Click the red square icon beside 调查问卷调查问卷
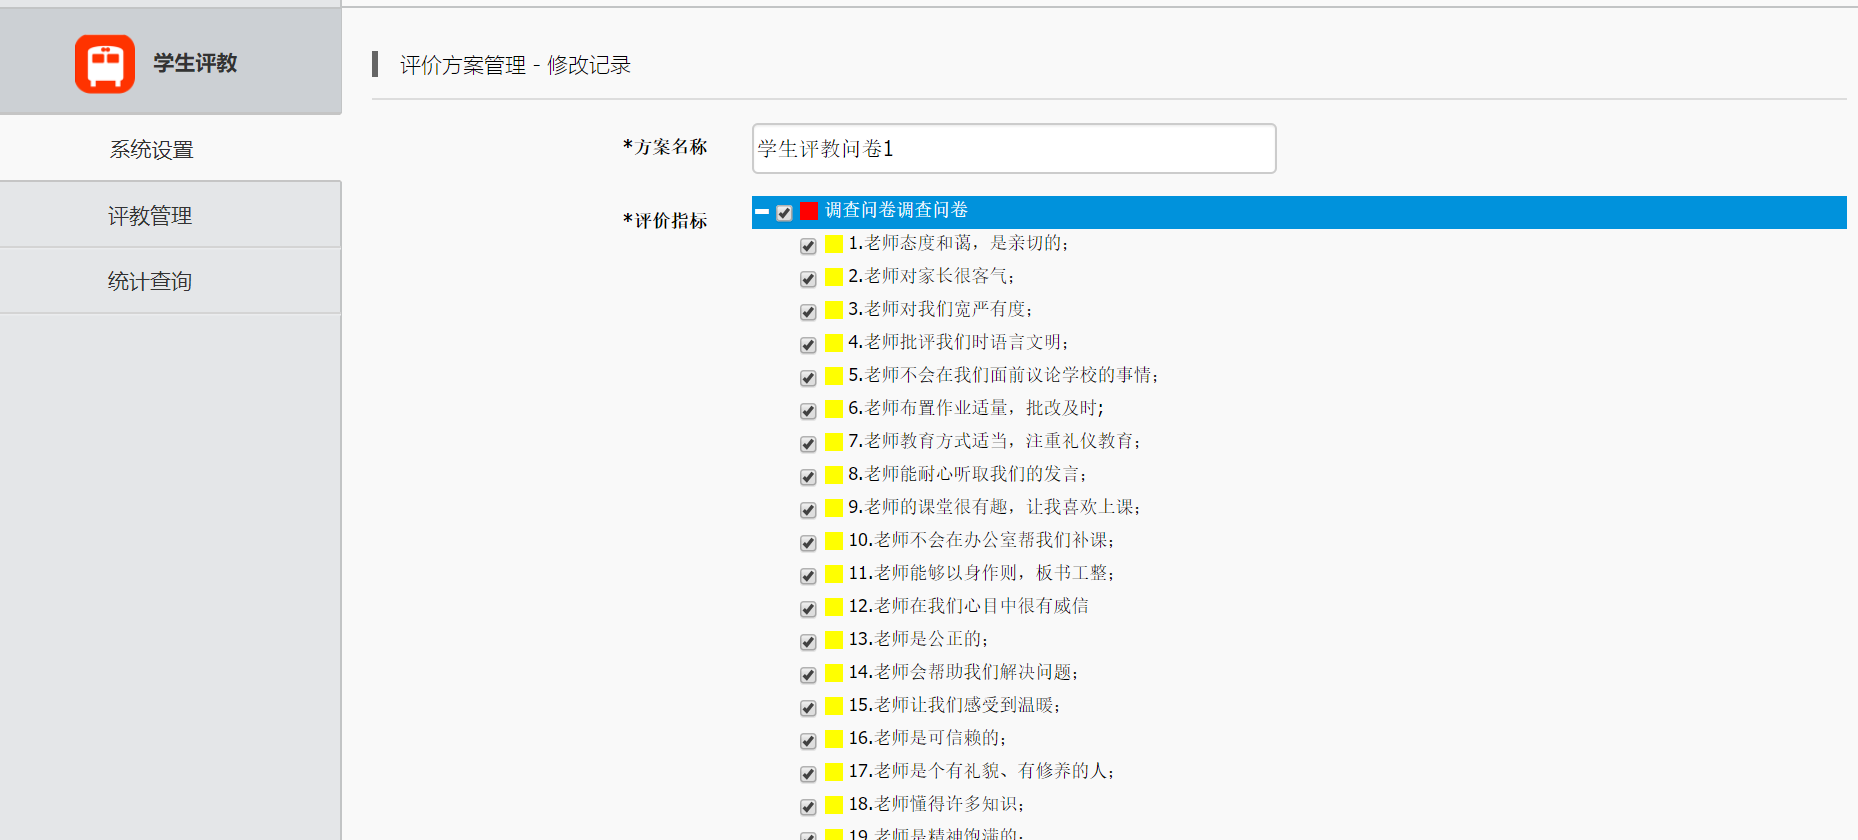 click(809, 211)
